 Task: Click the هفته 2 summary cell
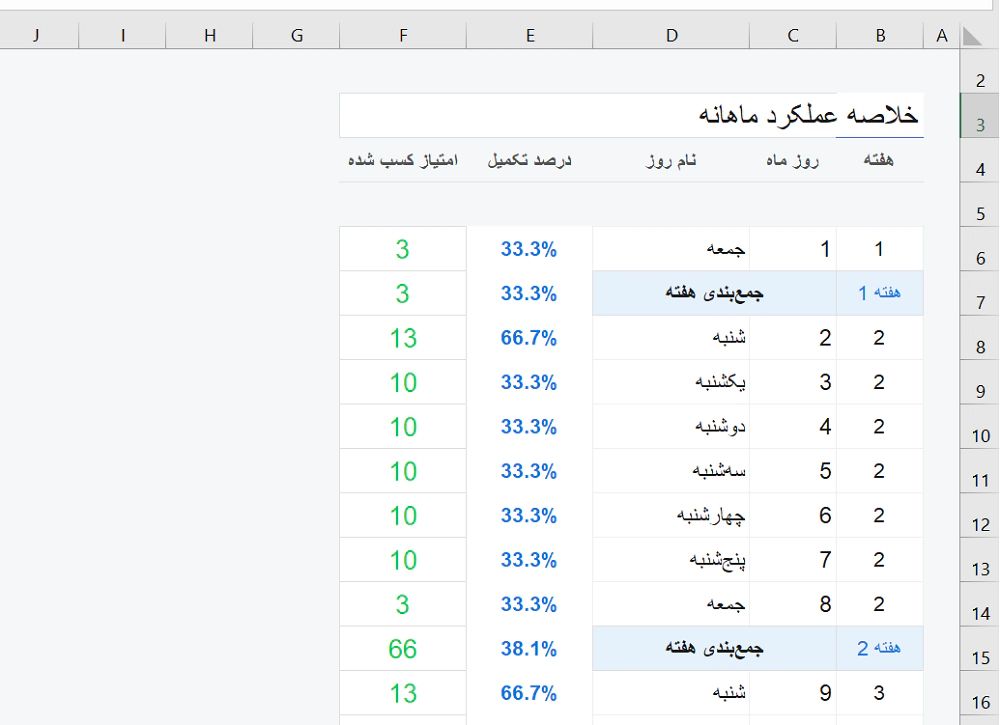click(880, 648)
